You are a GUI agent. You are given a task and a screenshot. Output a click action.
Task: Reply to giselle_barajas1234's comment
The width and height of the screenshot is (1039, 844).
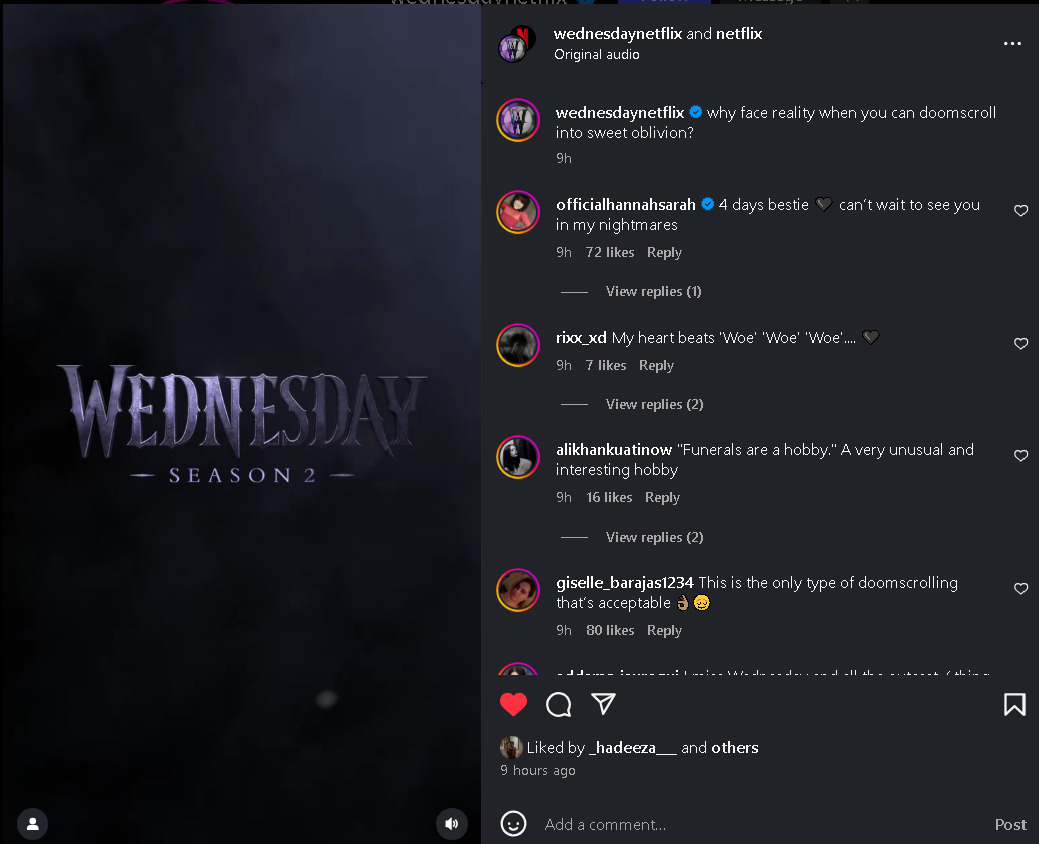664,630
